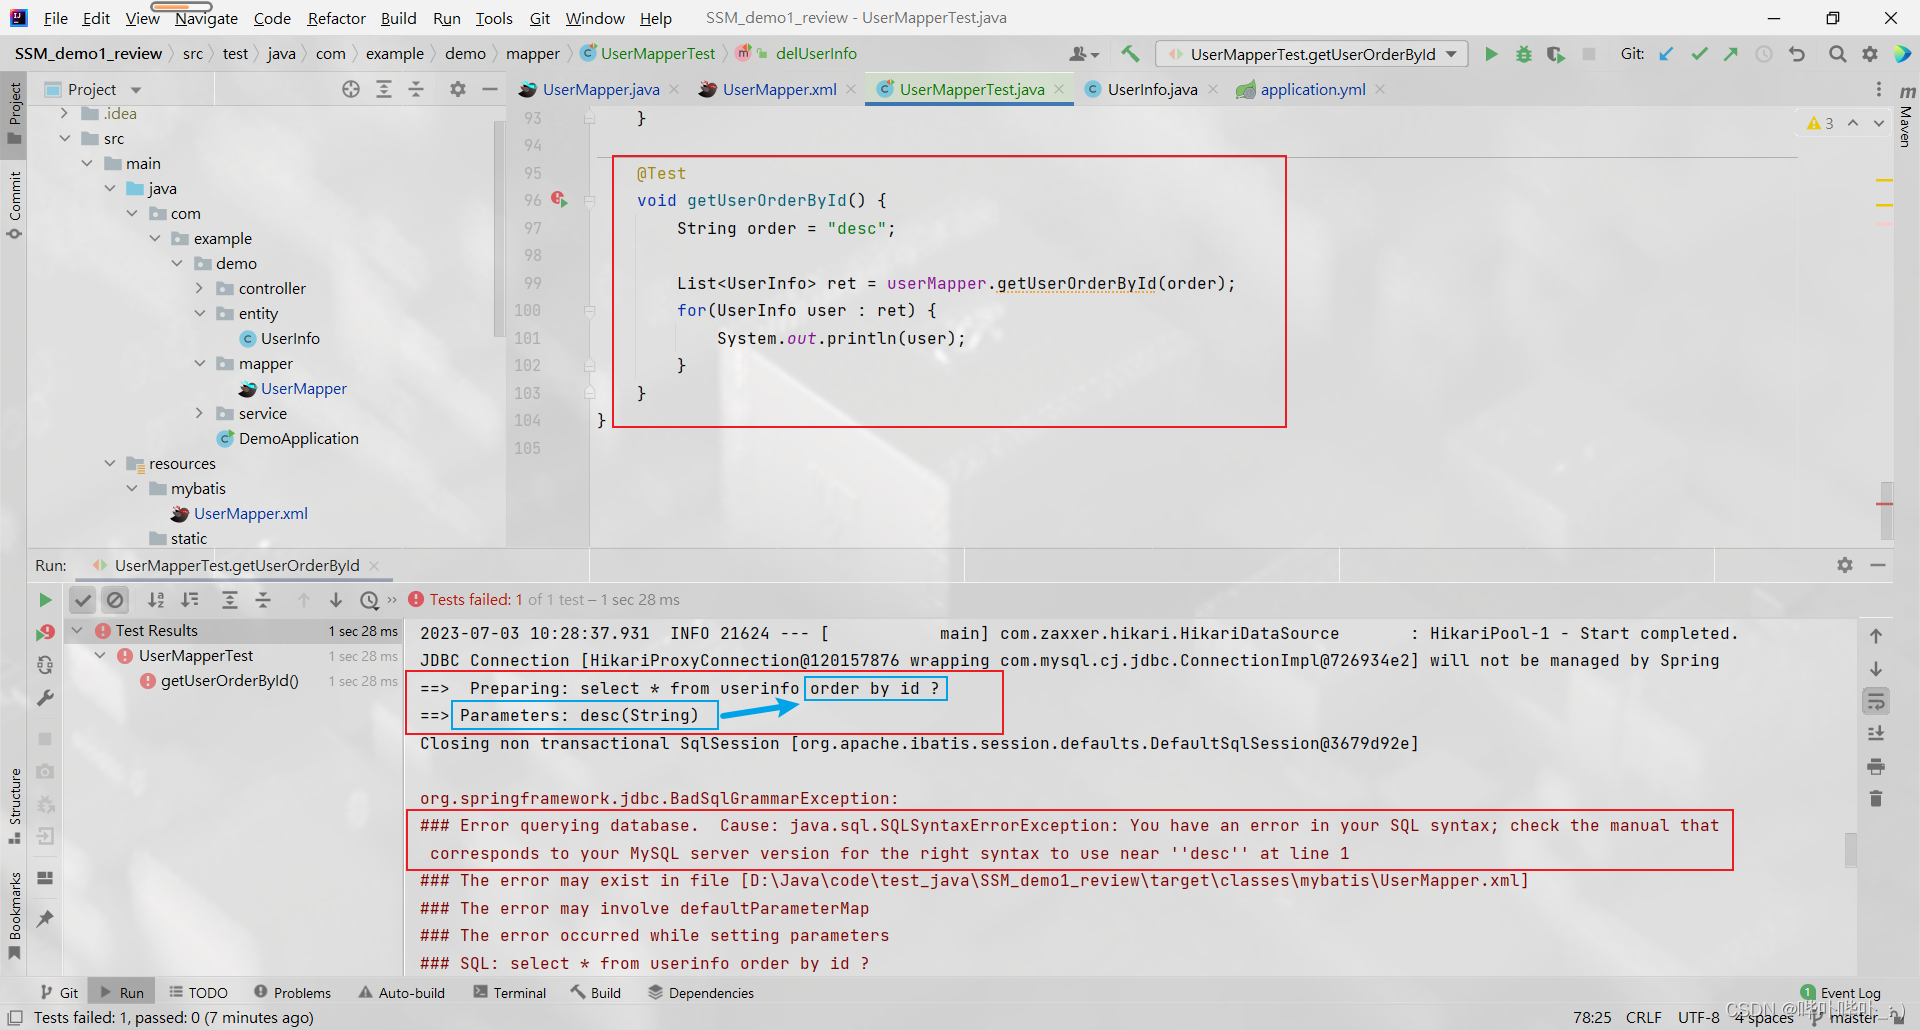1920x1030 pixels.
Task: Rerun tests in Run panel
Action: [45, 600]
